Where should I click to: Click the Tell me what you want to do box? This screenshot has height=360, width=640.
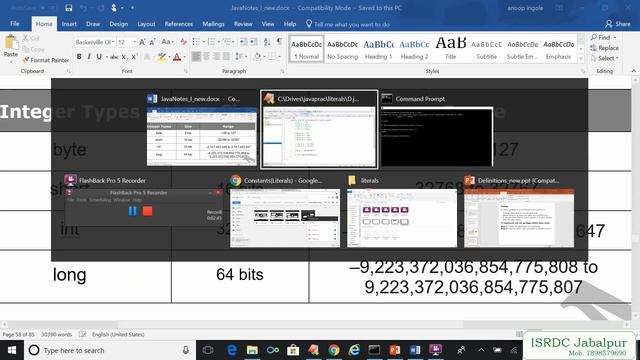(348, 24)
